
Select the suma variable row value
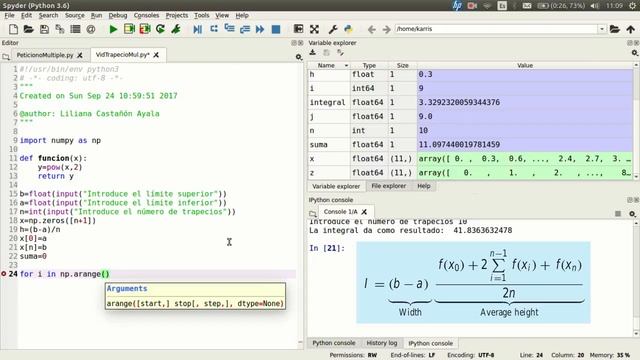click(x=525, y=144)
